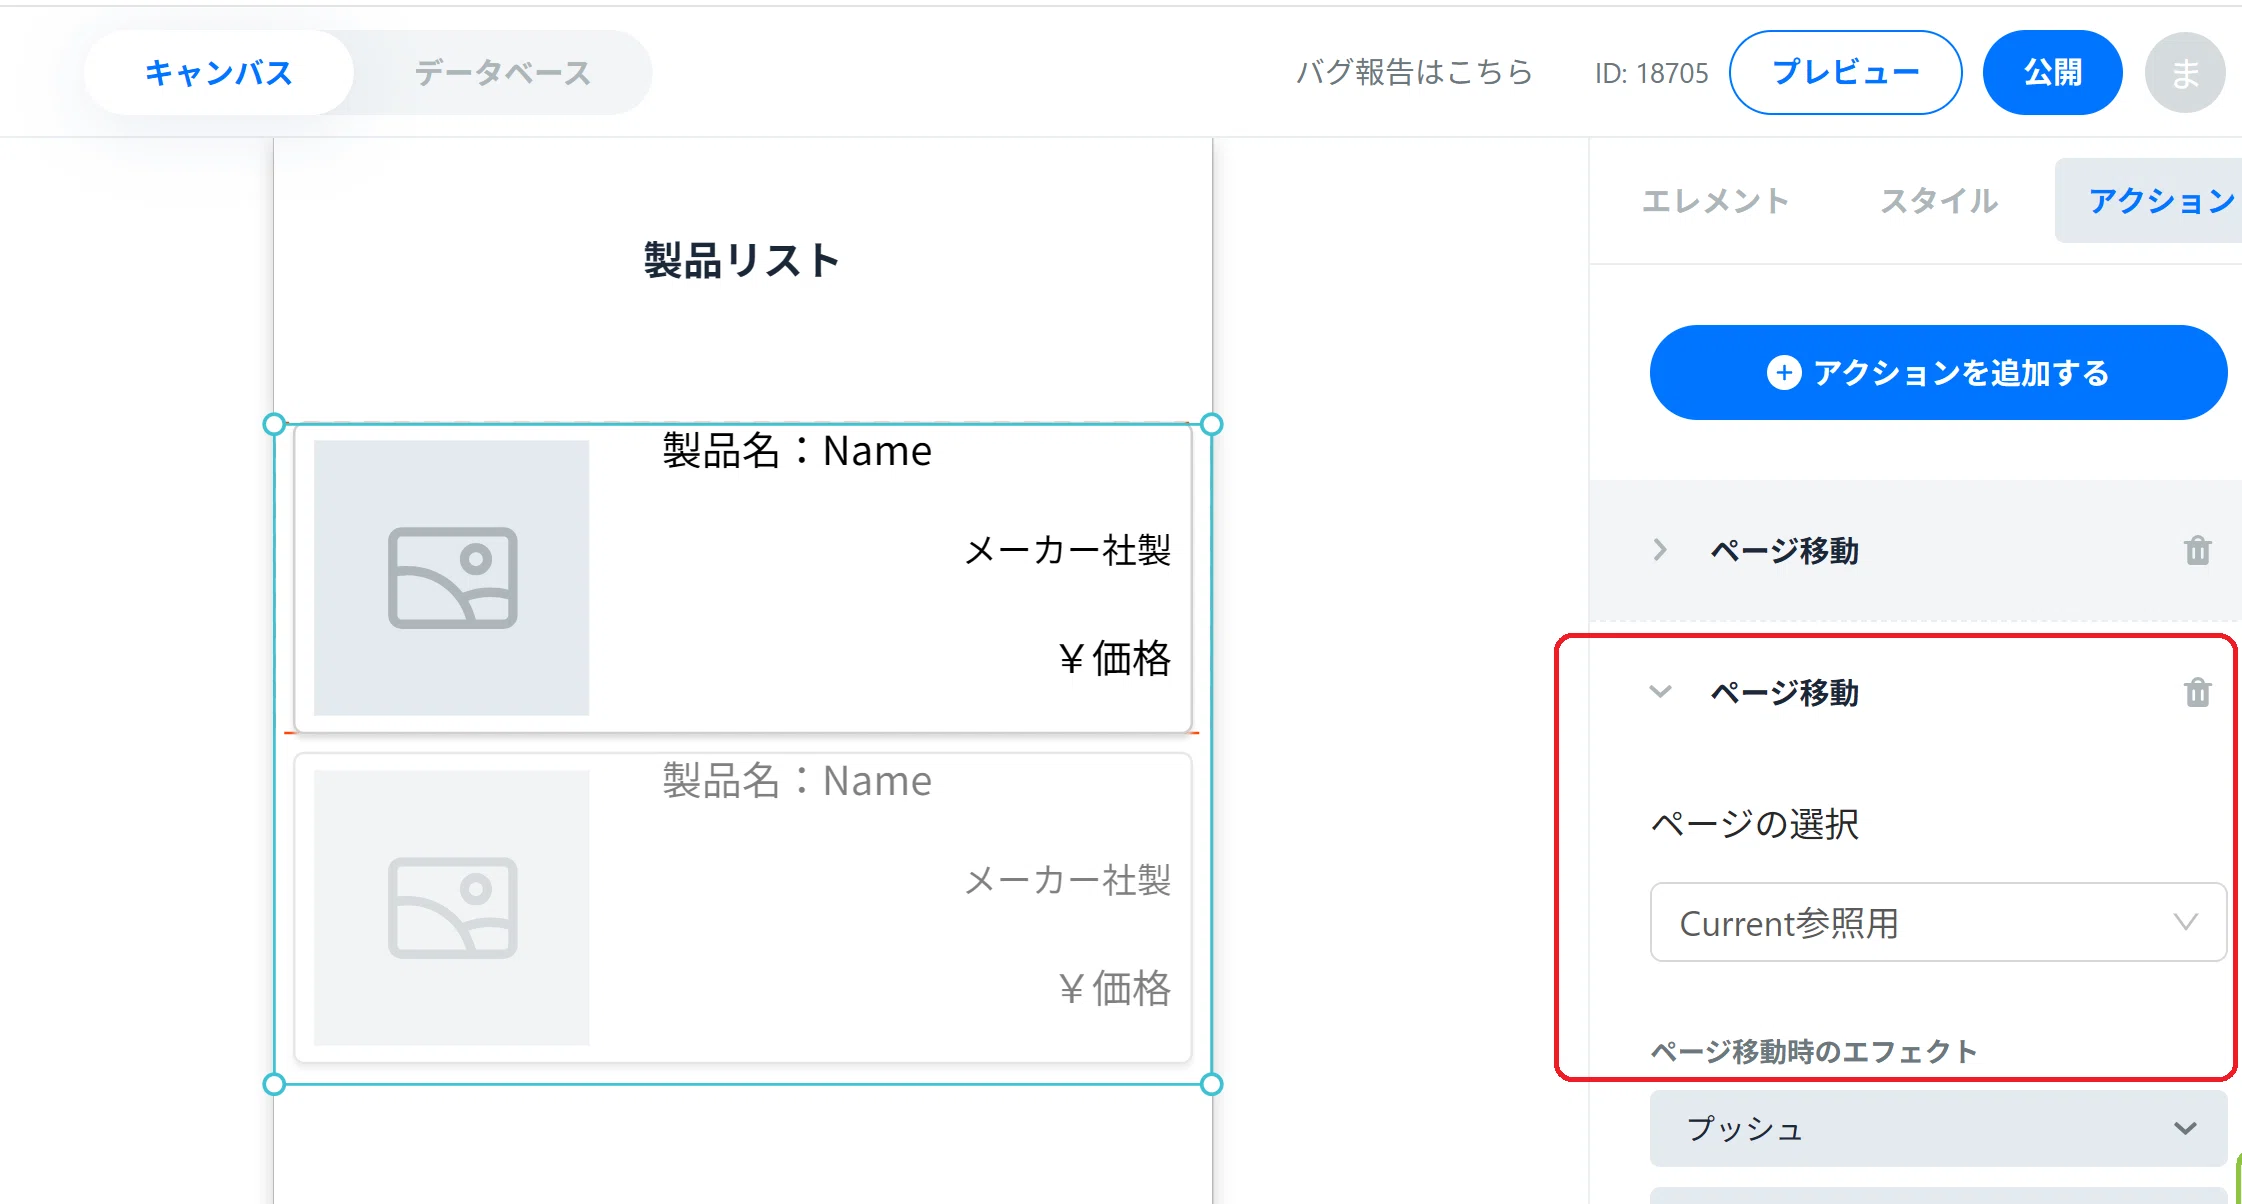The image size is (2242, 1204).
Task: Collapse the open ページ移動 chevron
Action: [1660, 692]
